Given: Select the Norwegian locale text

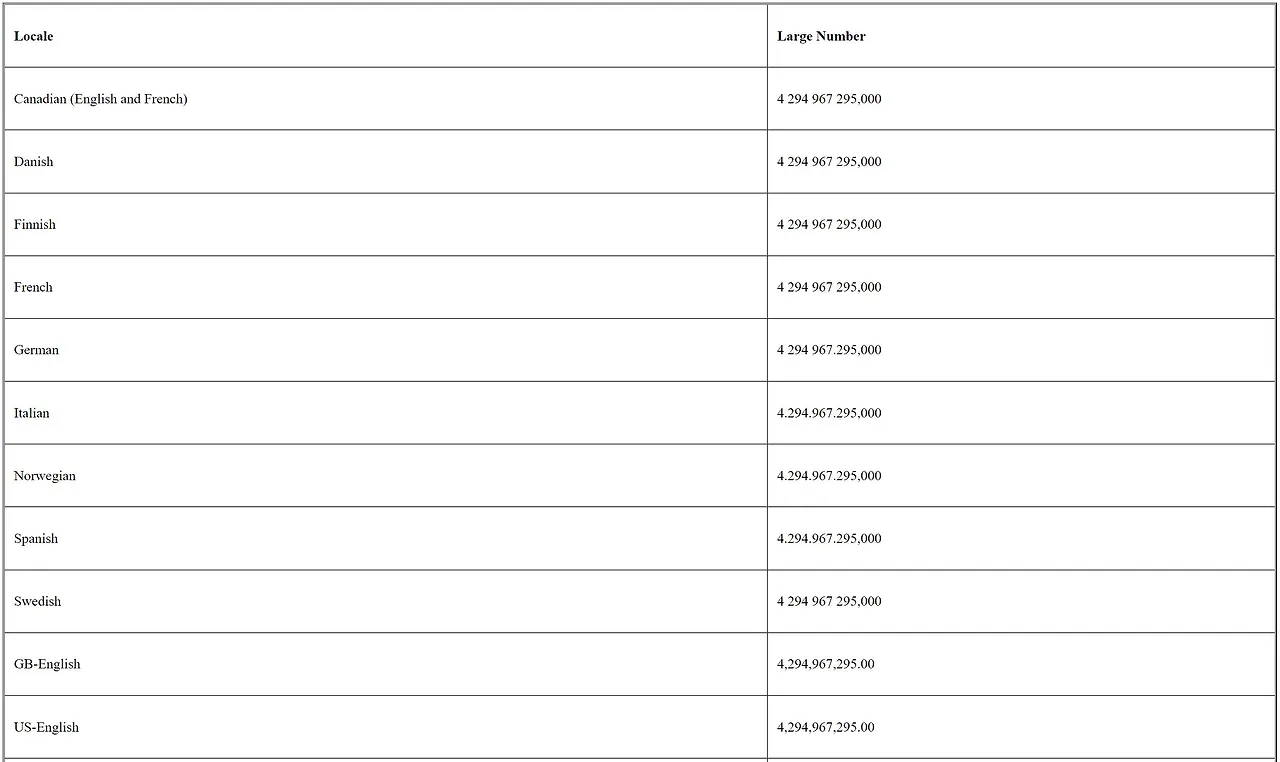Looking at the screenshot, I should (45, 476).
